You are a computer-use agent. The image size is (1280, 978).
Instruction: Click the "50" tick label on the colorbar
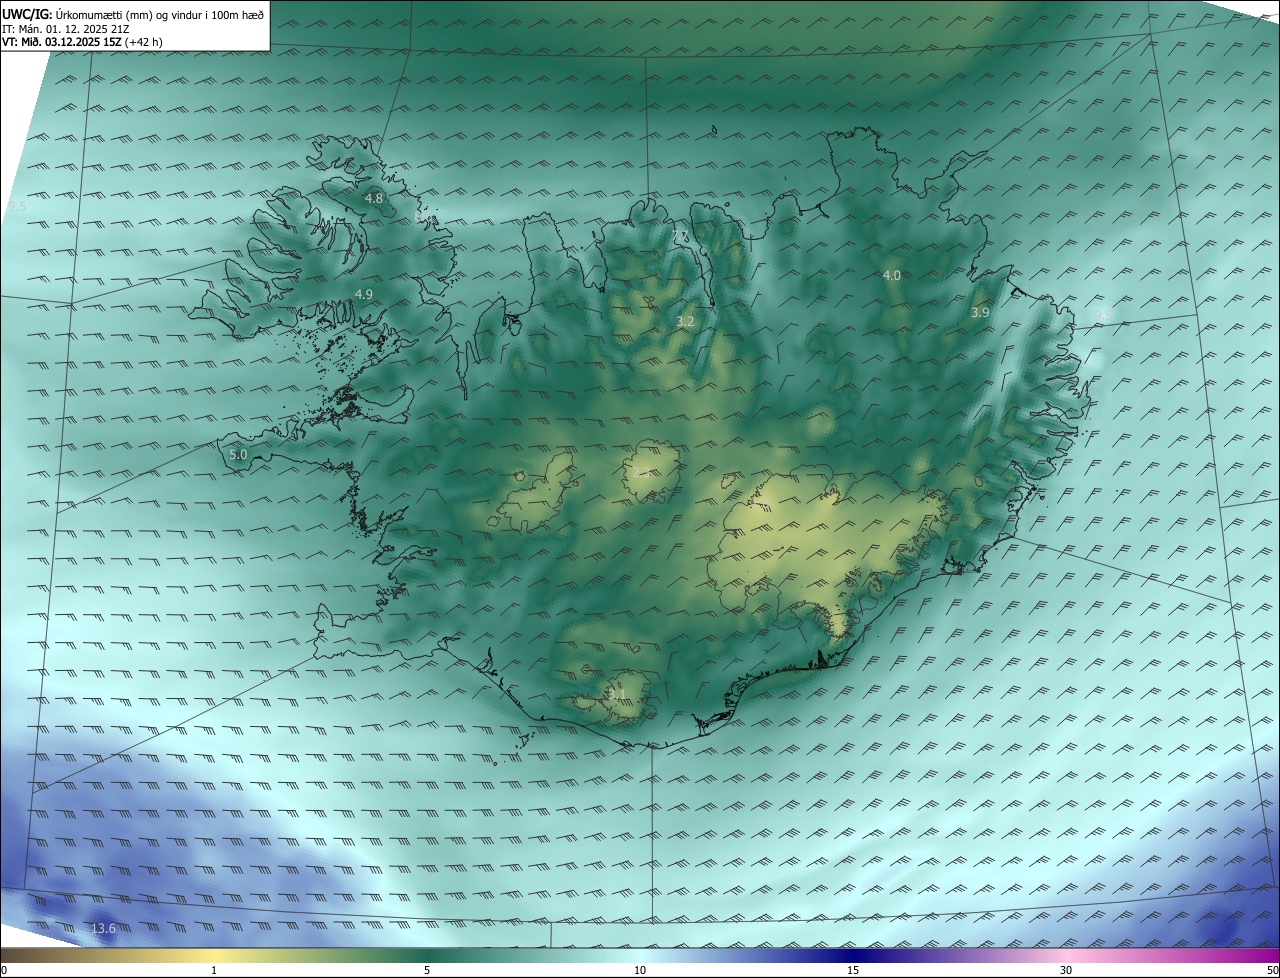tap(1272, 970)
